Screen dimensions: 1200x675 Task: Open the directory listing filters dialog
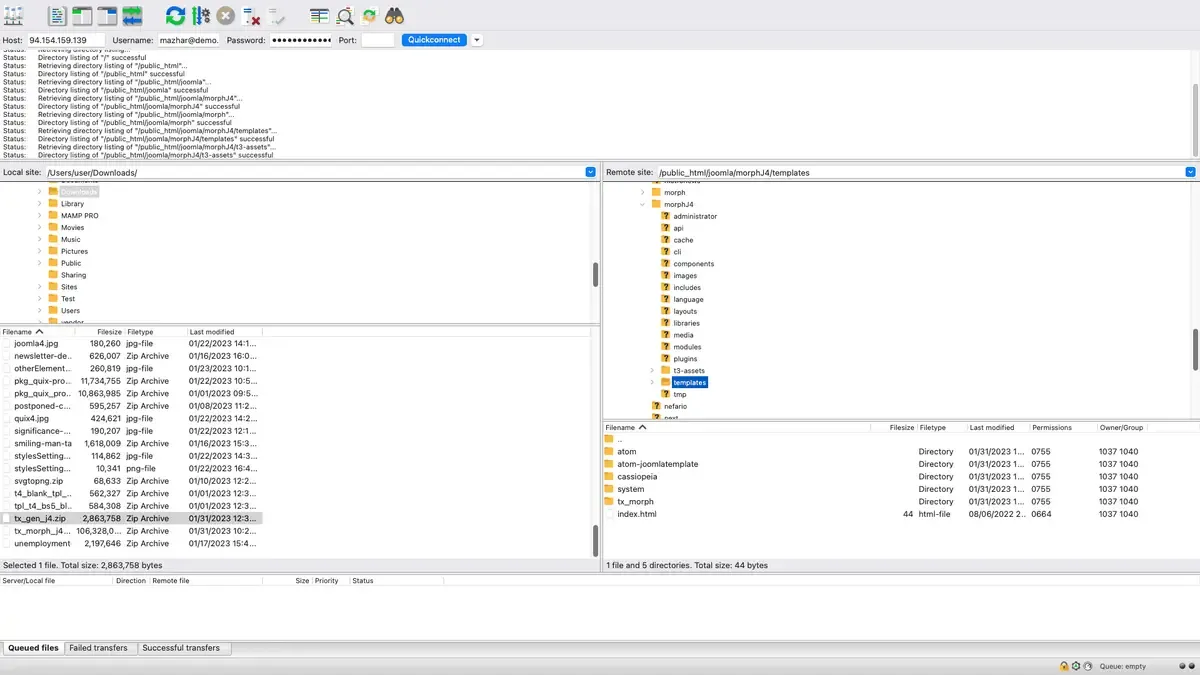(319, 16)
